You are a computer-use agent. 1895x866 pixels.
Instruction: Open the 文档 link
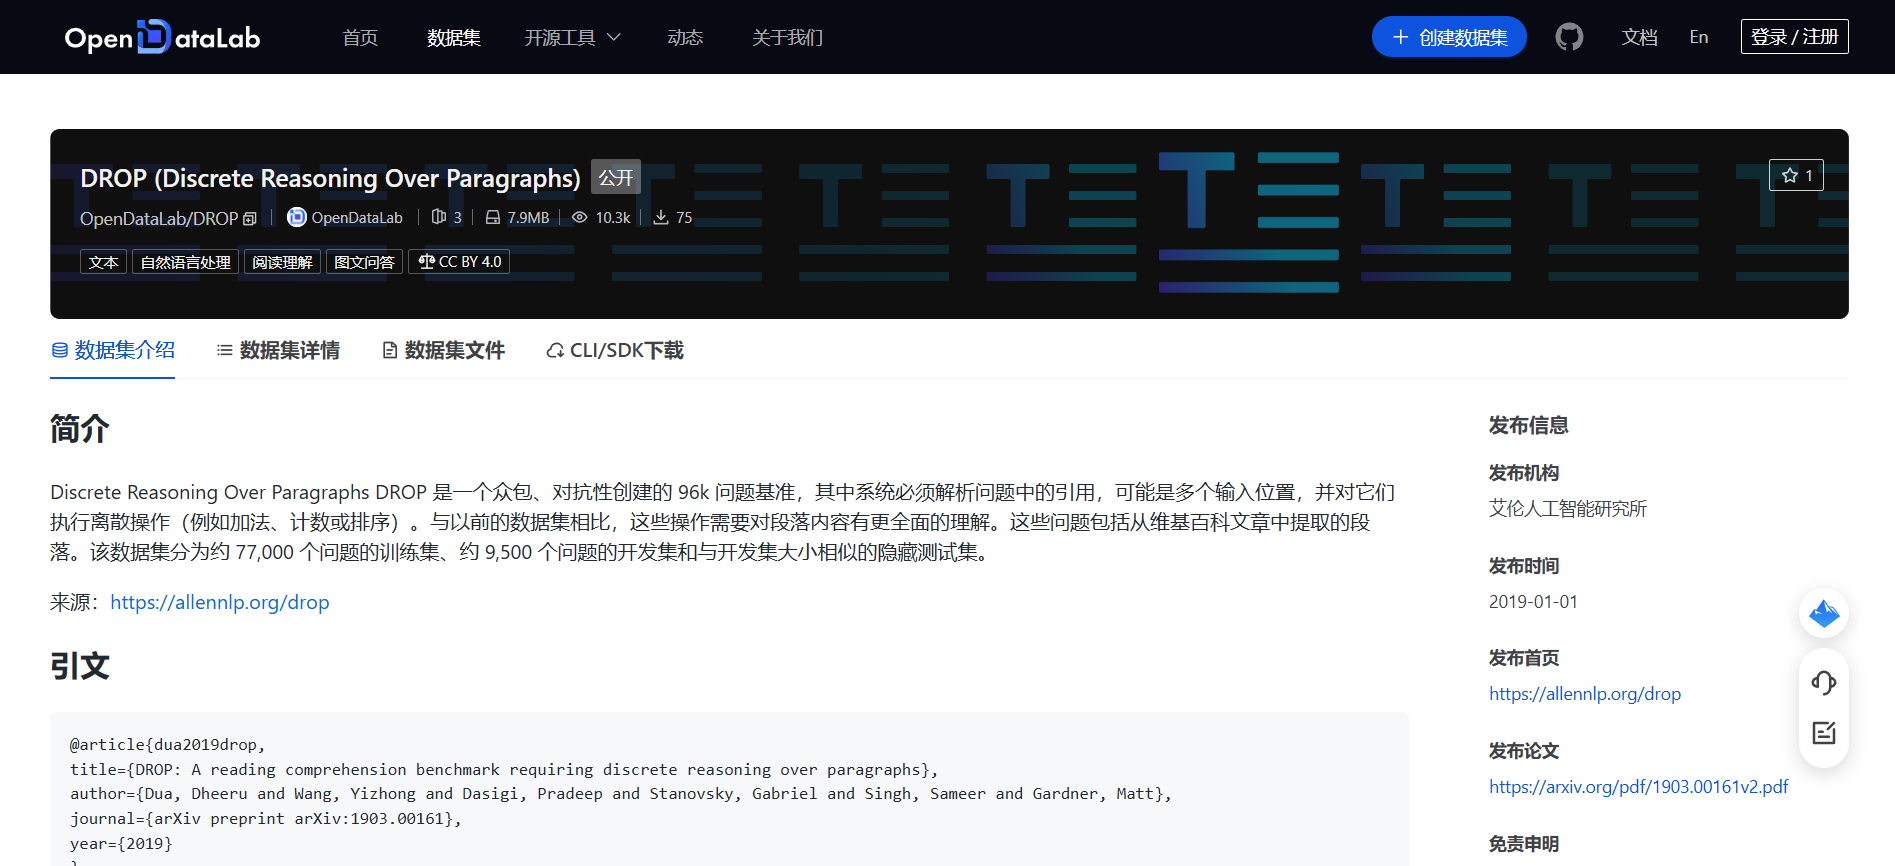click(1639, 37)
